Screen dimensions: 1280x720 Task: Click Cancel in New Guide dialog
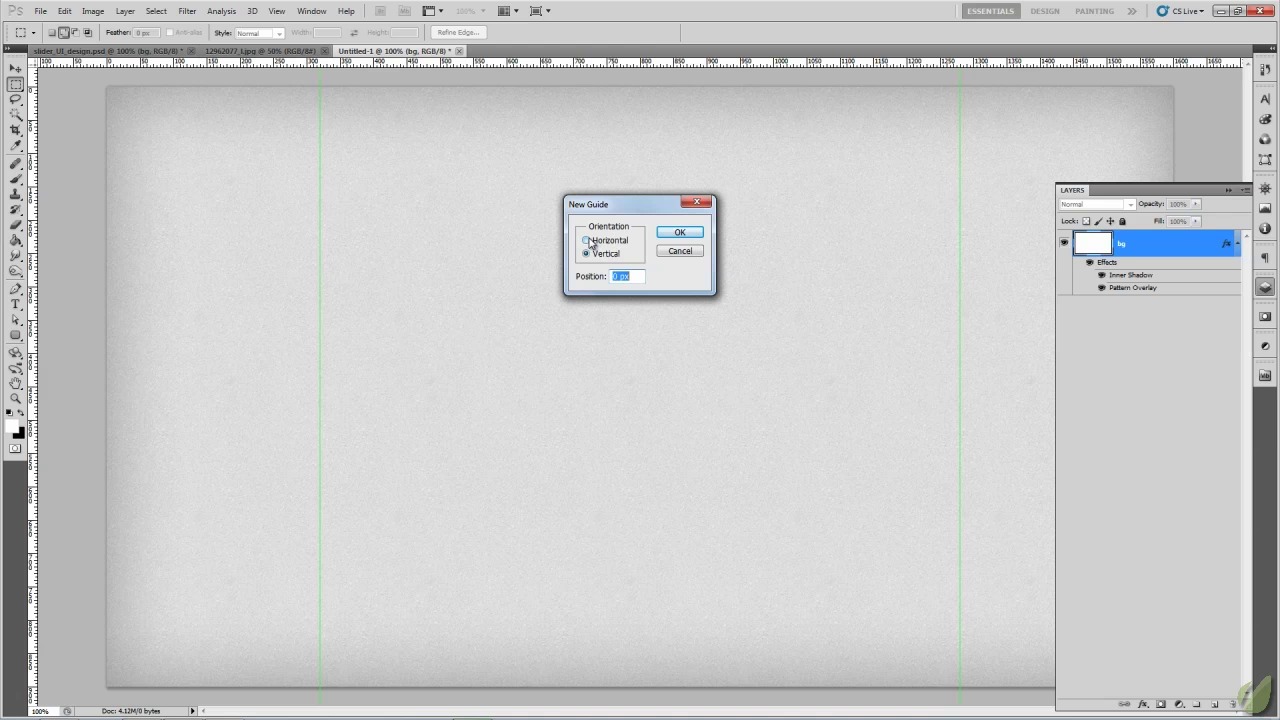pos(680,251)
